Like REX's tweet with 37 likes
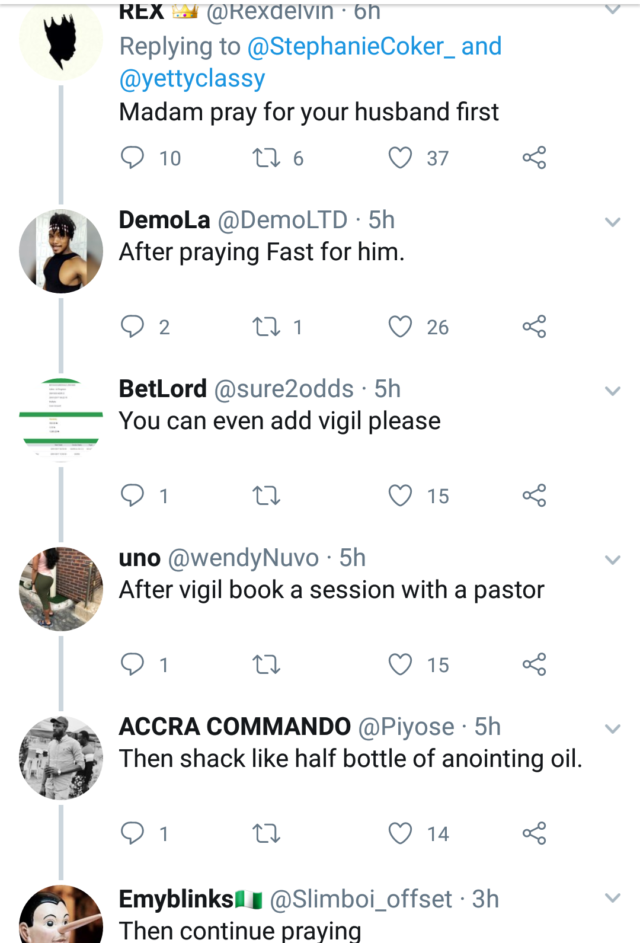 401,158
